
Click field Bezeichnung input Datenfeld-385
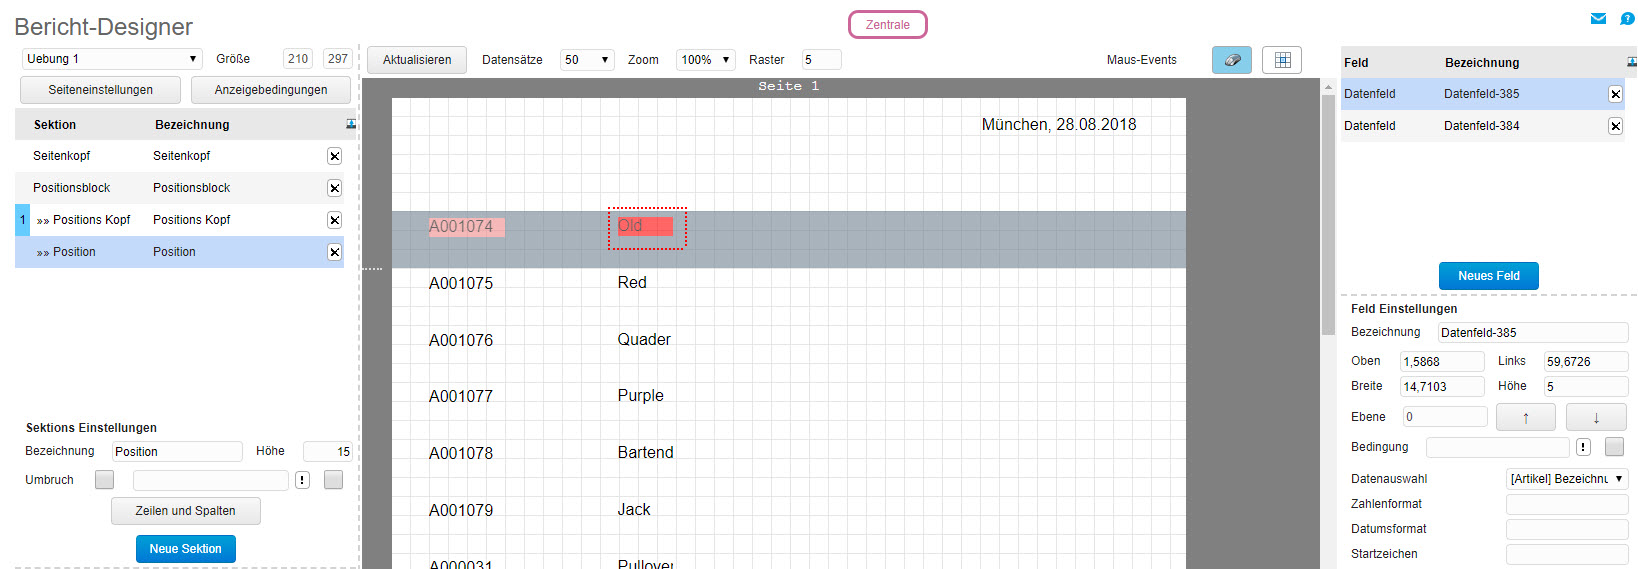pos(1533,333)
